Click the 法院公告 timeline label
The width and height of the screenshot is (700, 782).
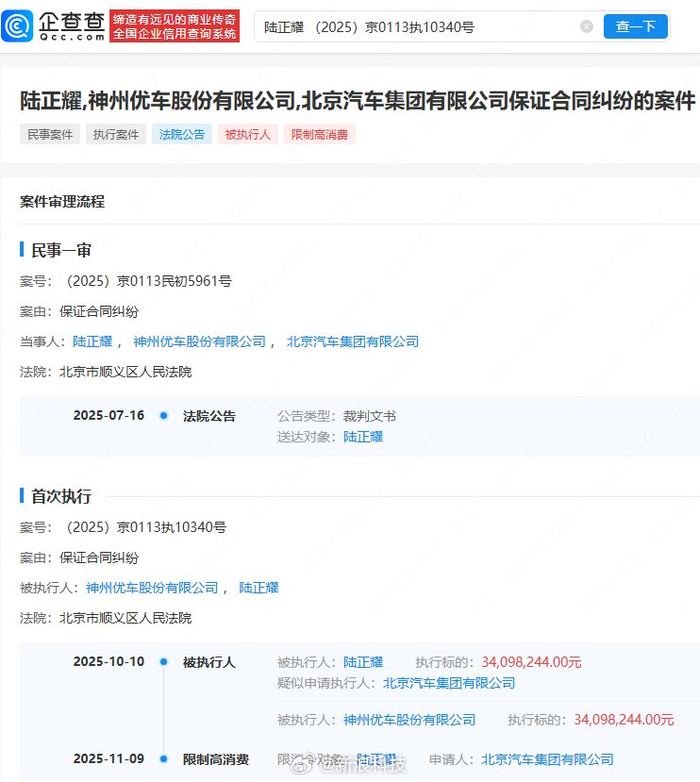coord(209,416)
